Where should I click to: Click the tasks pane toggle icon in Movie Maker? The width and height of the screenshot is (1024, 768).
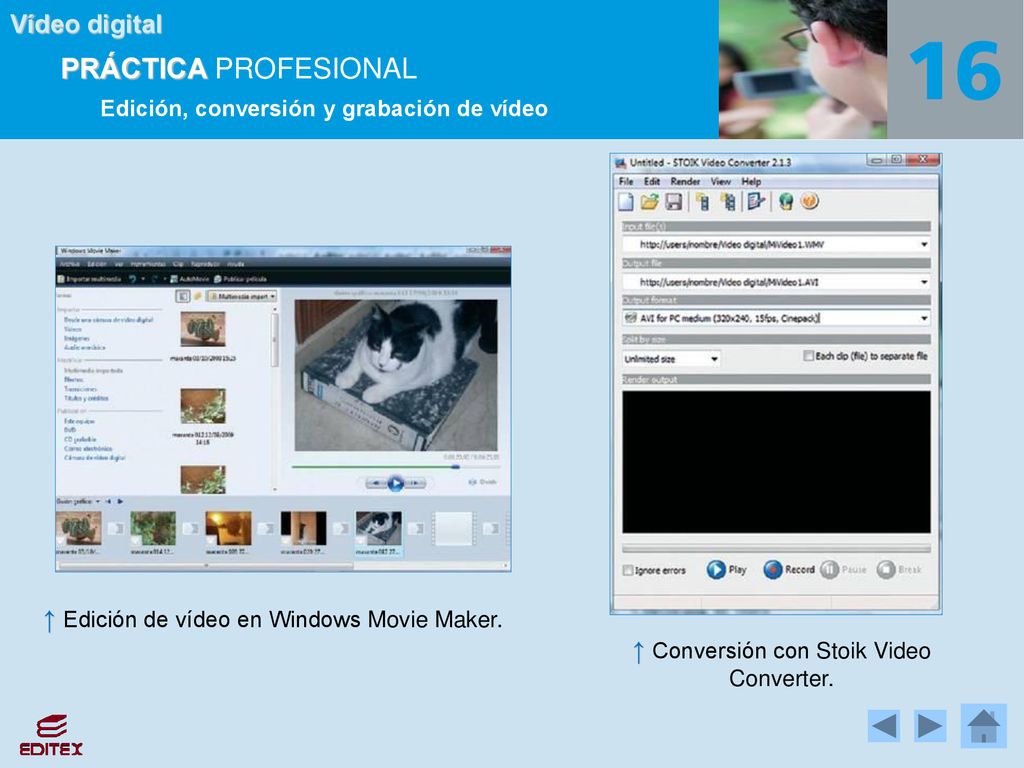182,296
